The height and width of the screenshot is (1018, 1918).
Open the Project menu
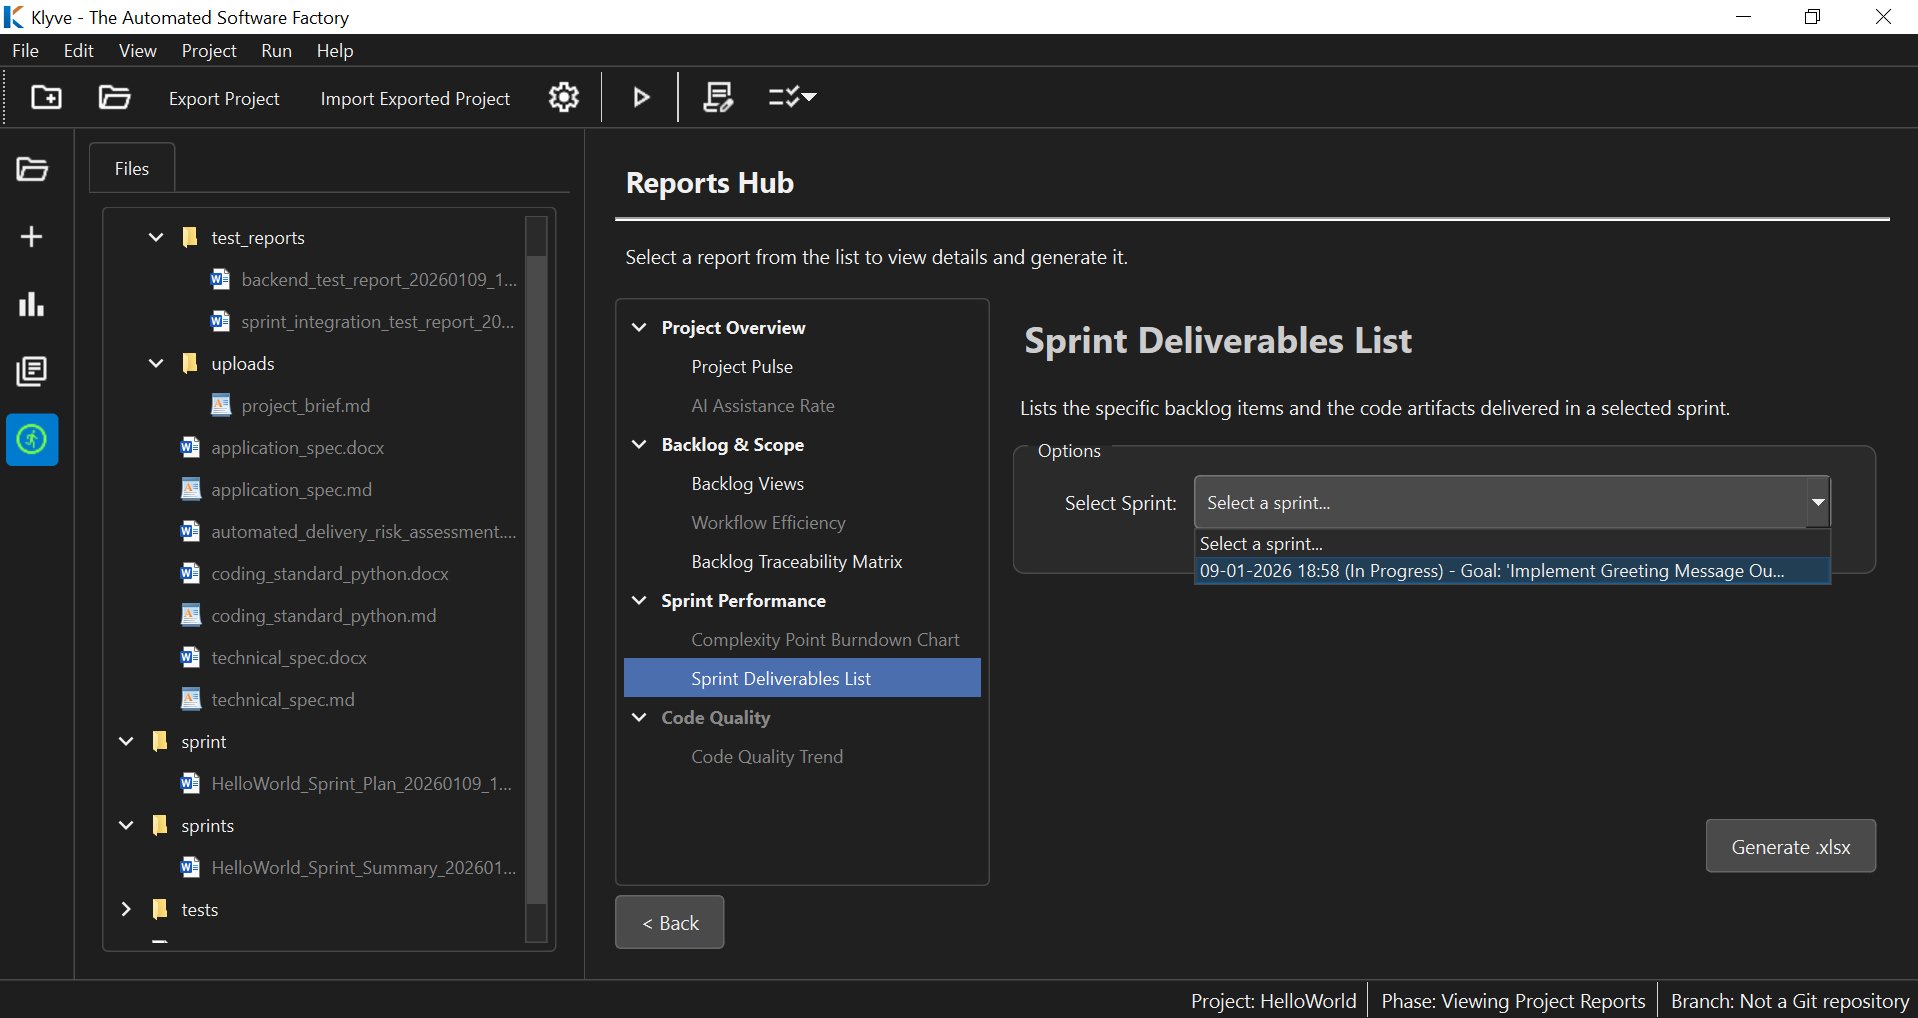208,51
